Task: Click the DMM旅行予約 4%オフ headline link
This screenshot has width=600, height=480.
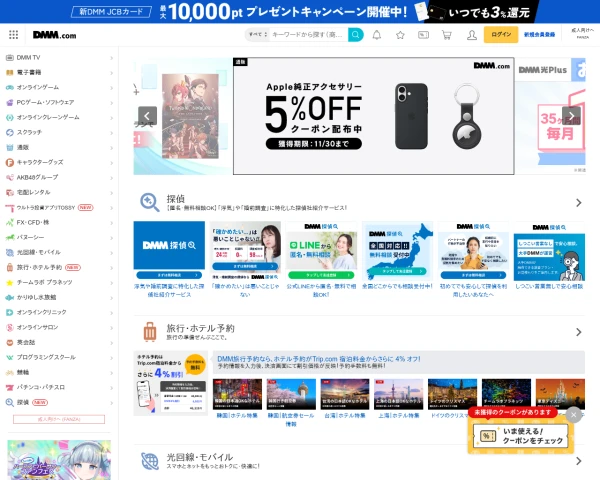Action: pyautogui.click(x=319, y=359)
